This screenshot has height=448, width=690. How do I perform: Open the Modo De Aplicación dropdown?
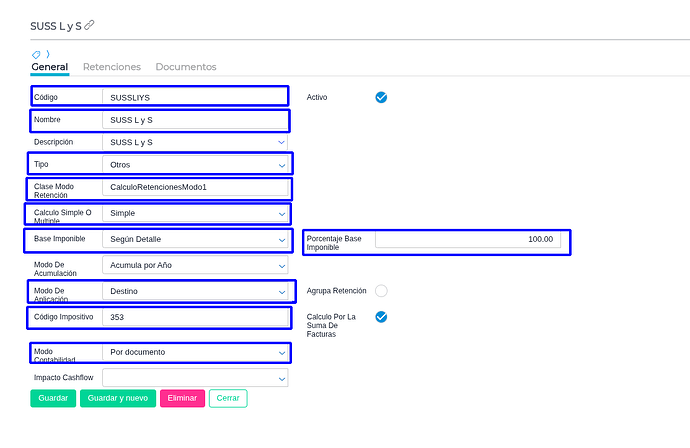click(195, 291)
